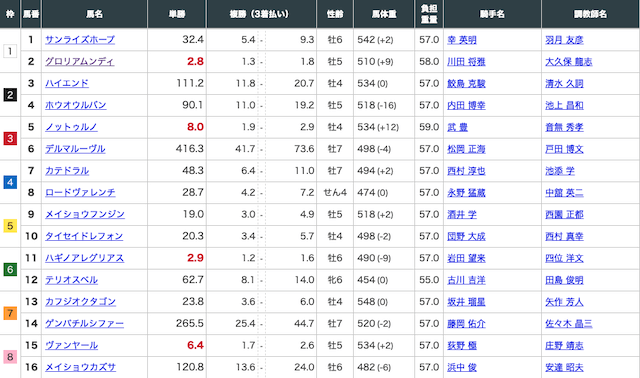Open horse link サンライズホープ
The height and width of the screenshot is (378, 640).
point(80,40)
